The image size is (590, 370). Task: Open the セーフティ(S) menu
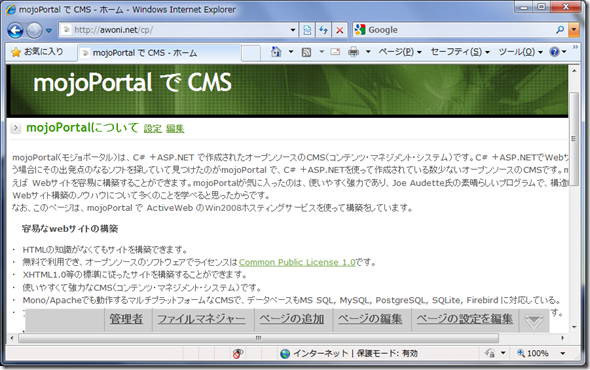[460, 52]
